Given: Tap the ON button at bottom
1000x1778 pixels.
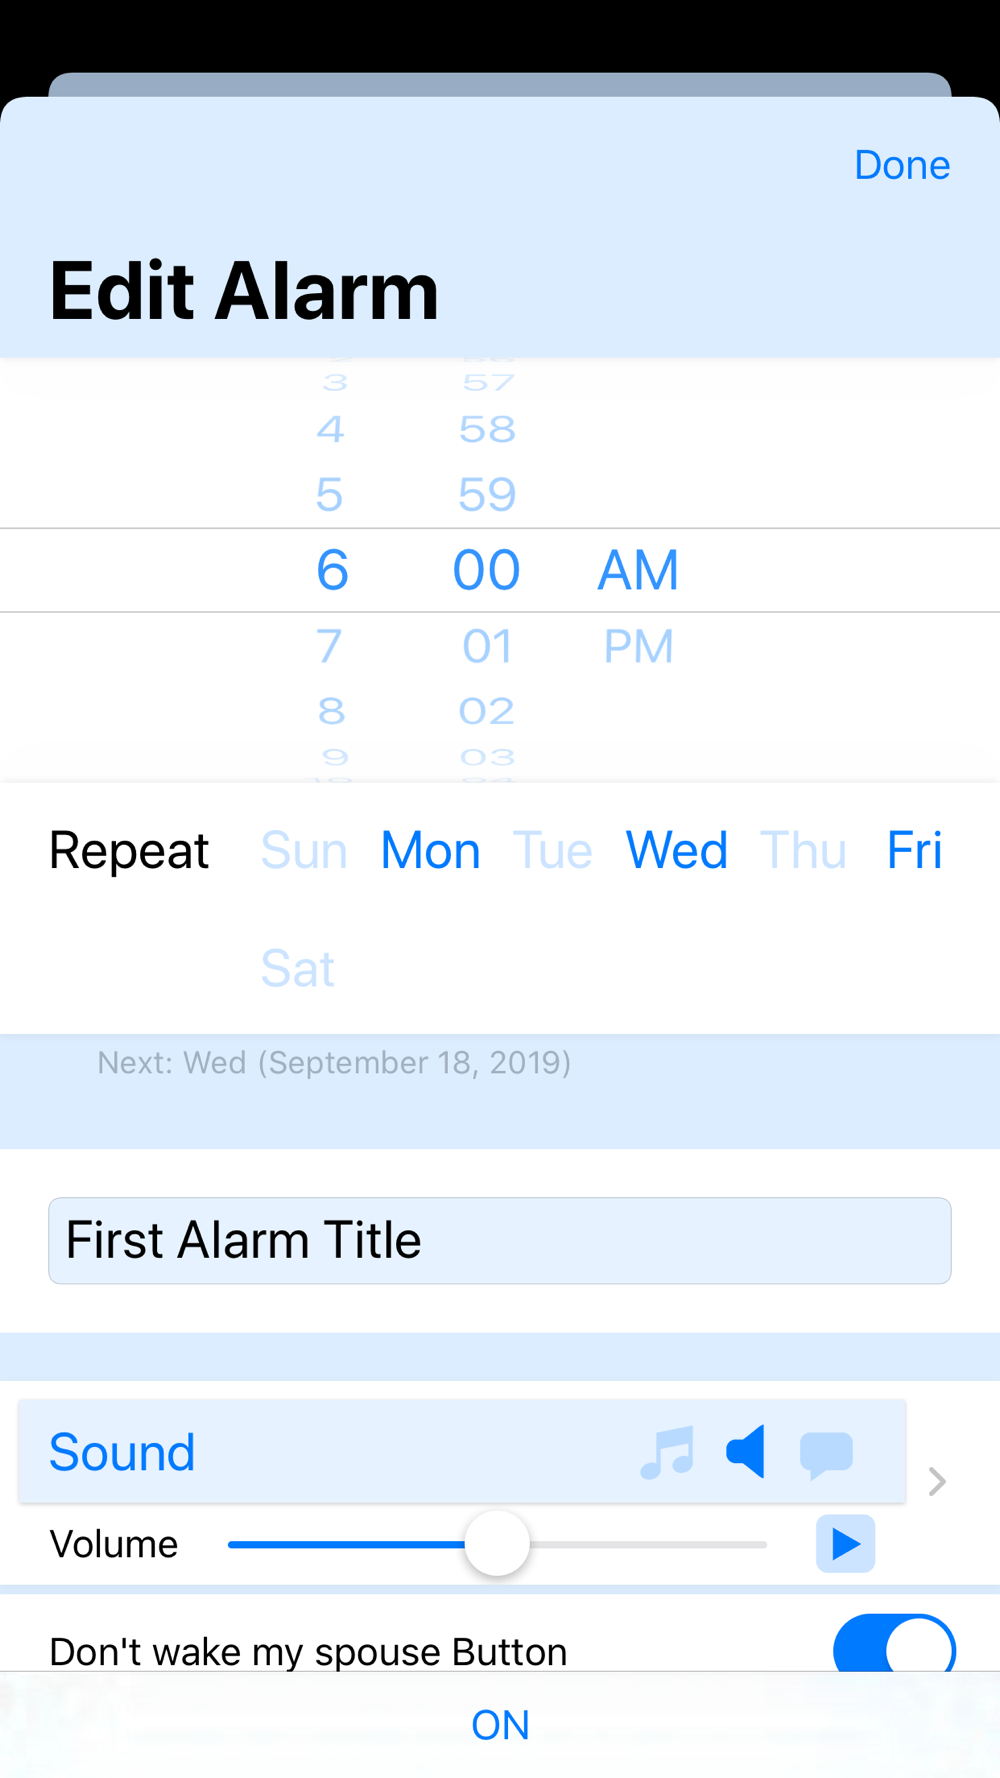Looking at the screenshot, I should [x=500, y=1725].
